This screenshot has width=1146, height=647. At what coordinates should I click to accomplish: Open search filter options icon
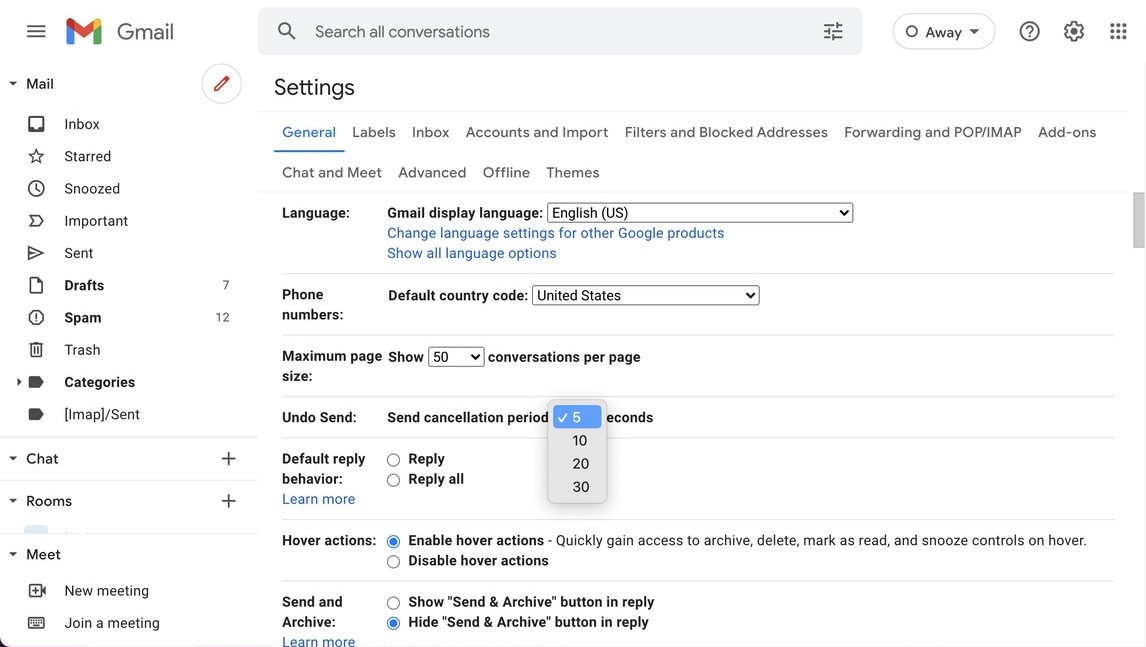pyautogui.click(x=833, y=32)
